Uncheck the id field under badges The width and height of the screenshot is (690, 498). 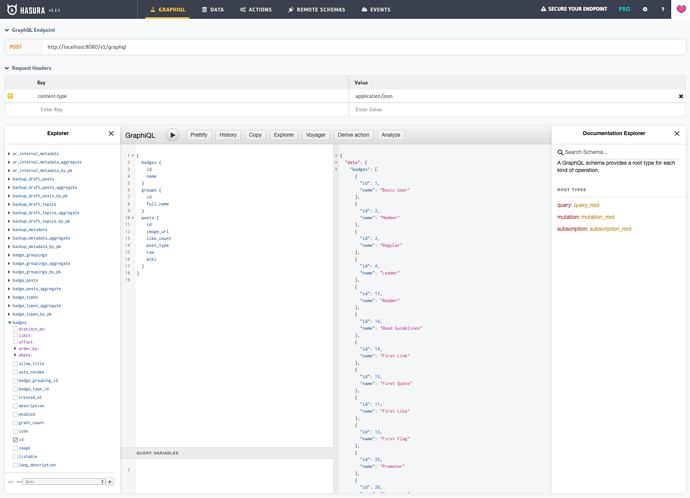pos(15,440)
